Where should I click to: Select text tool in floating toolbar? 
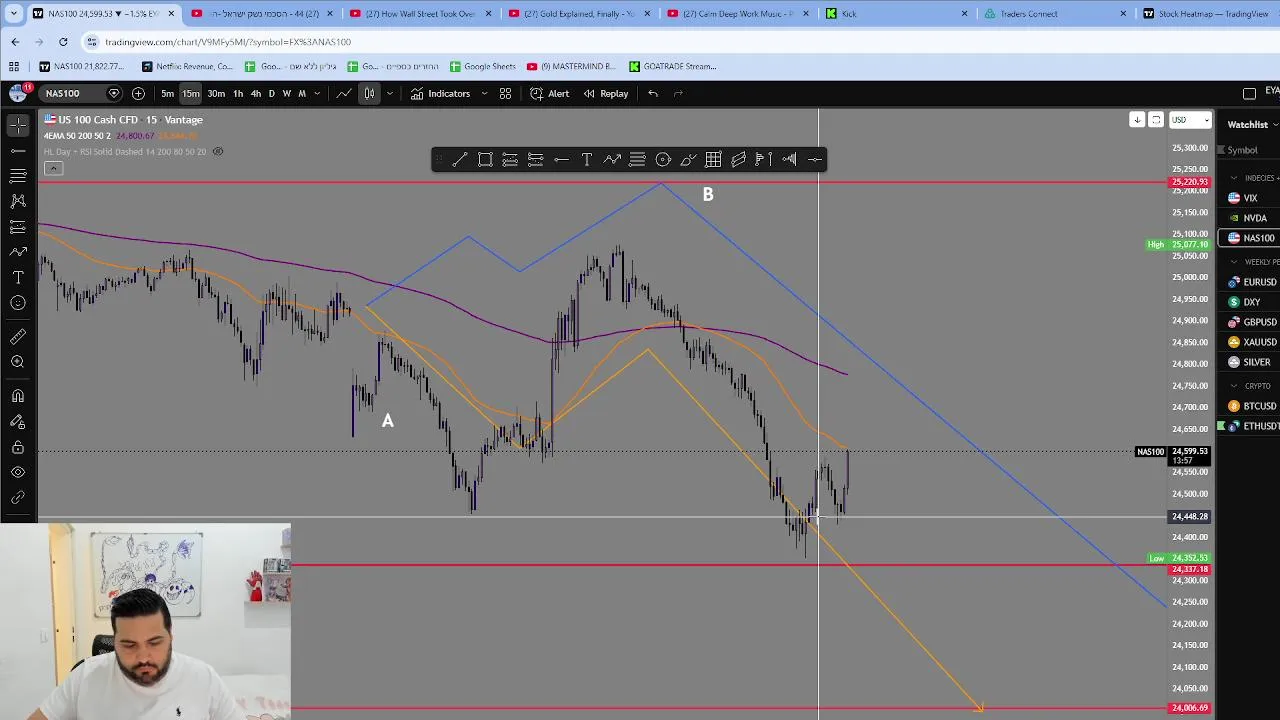[587, 160]
